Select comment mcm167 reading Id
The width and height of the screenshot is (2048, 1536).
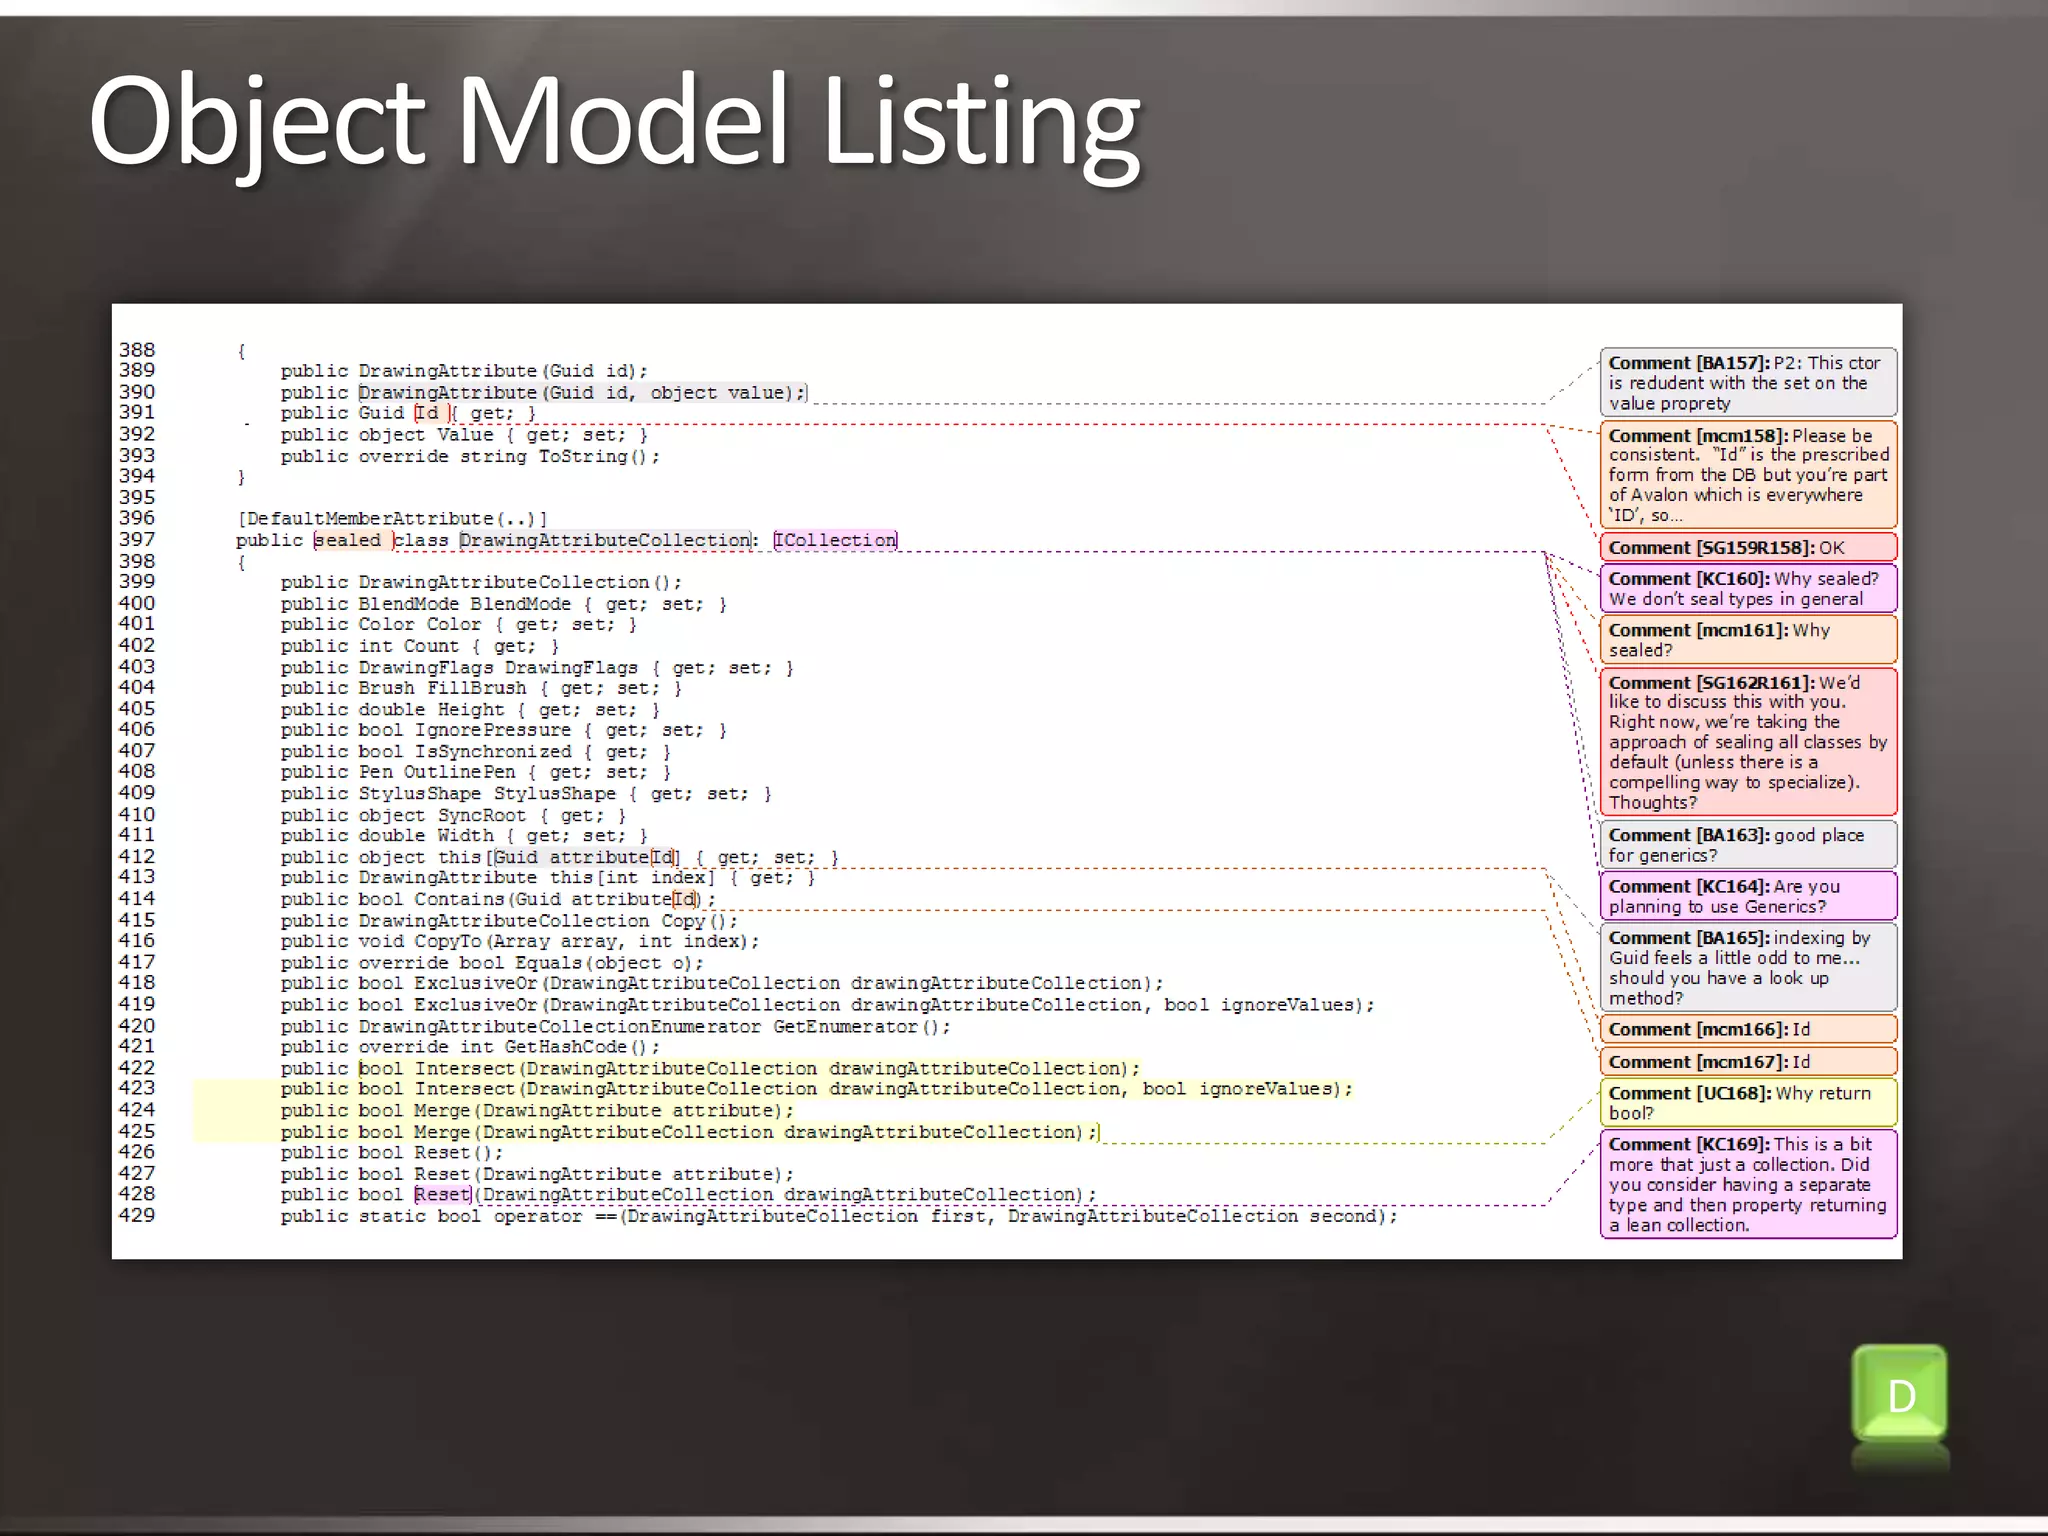pyautogui.click(x=1748, y=1061)
